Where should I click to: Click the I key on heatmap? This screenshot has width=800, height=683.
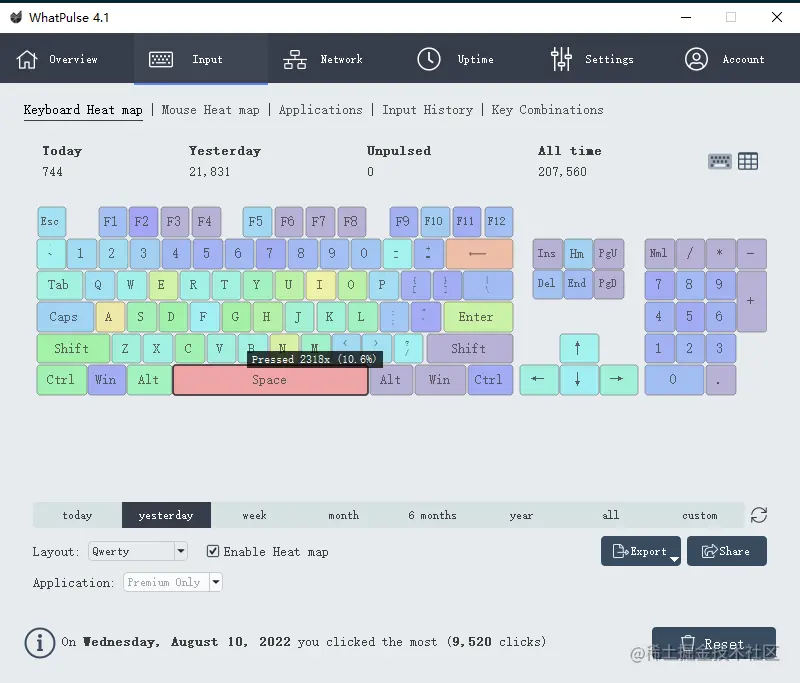[x=320, y=285]
